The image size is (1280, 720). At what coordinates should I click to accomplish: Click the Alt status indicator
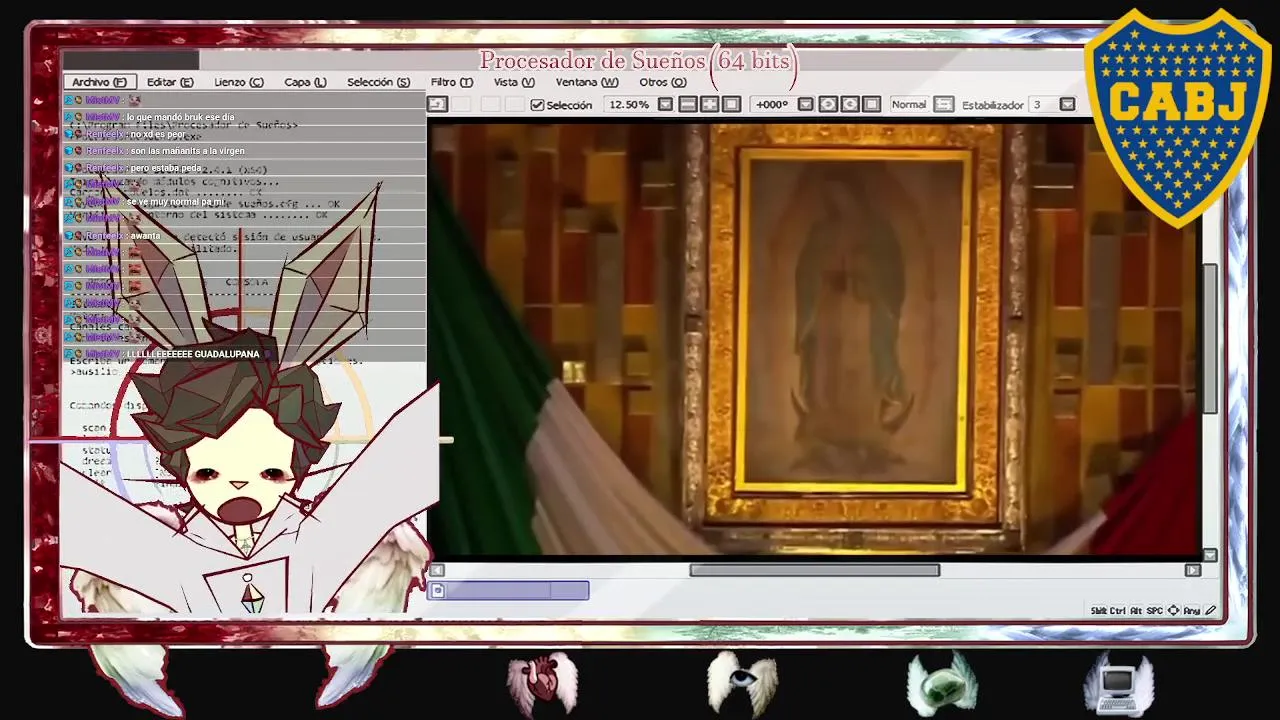[1136, 611]
